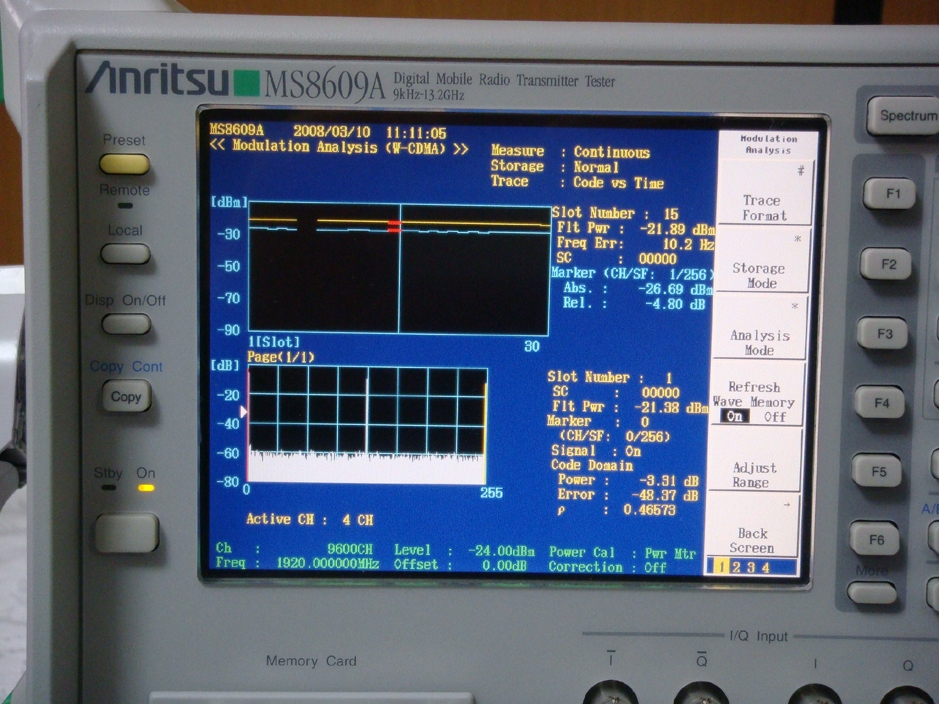
Task: Click the lower Flt Pwr '-21.38 dBm' value
Action: 671,408
